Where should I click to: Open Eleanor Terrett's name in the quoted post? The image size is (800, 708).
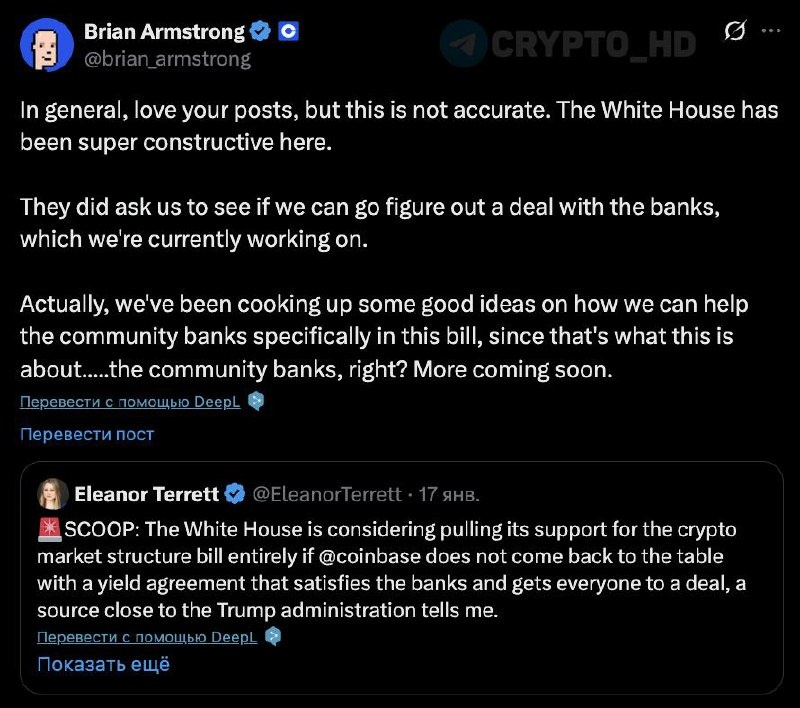tap(146, 494)
